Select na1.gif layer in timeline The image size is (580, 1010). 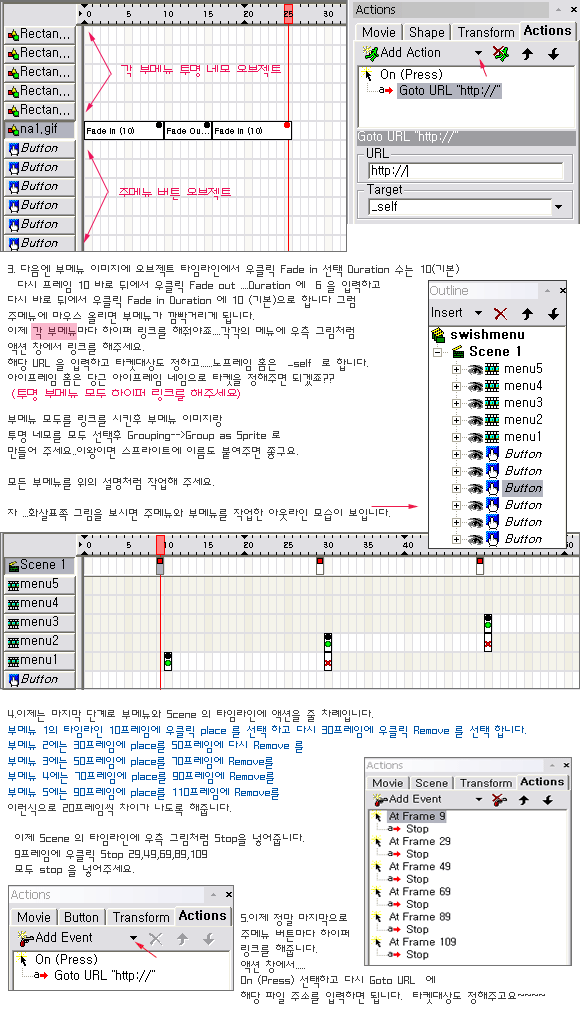coord(40,129)
